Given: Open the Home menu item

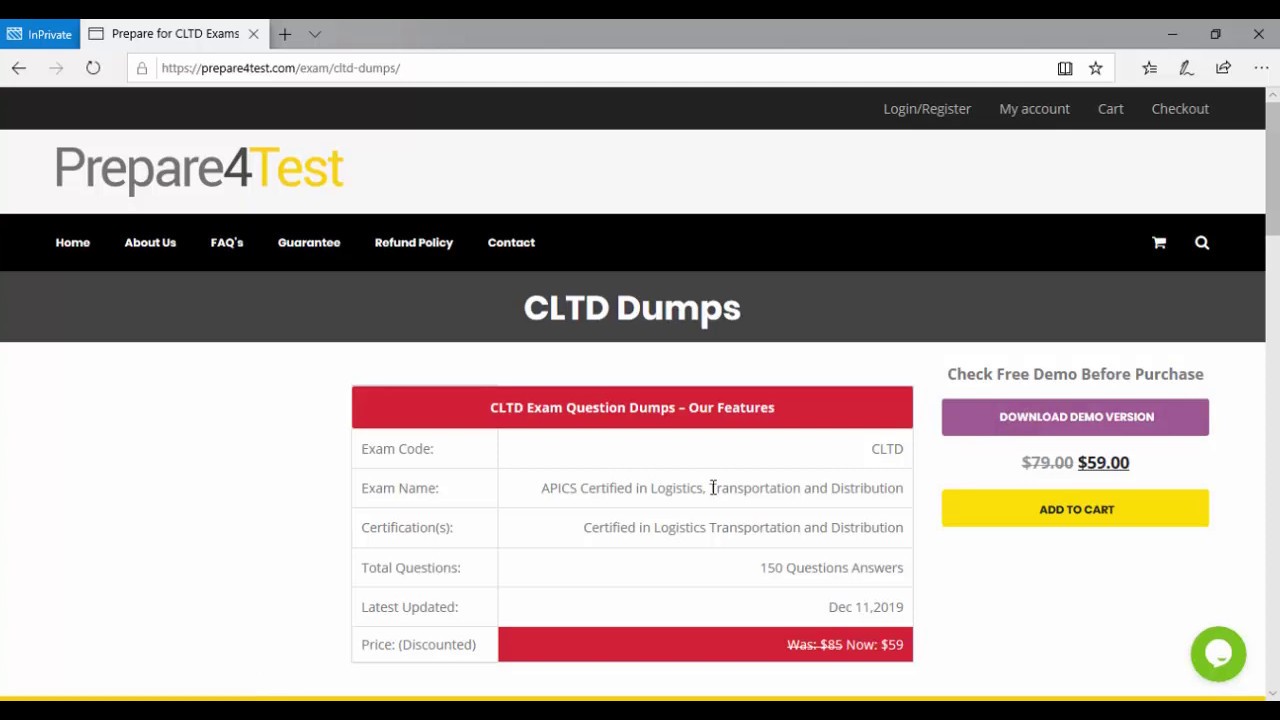Looking at the screenshot, I should point(73,243).
